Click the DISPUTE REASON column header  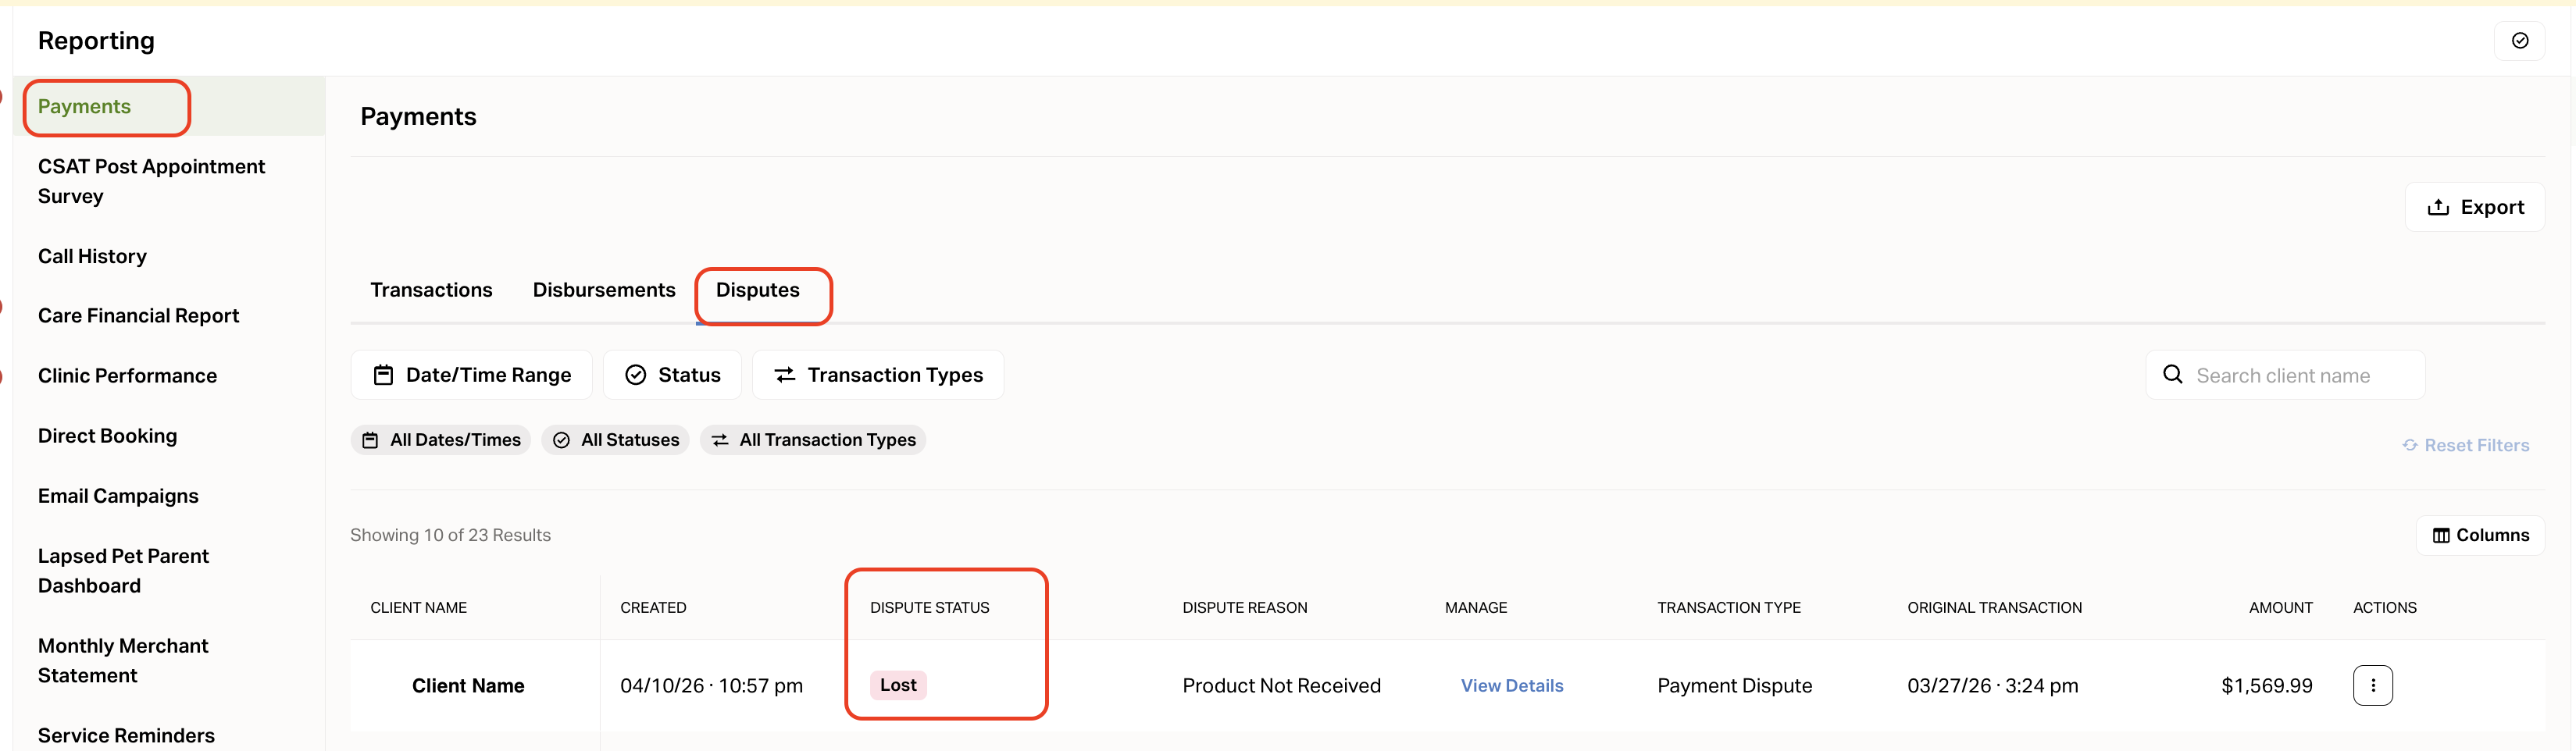tap(1245, 608)
